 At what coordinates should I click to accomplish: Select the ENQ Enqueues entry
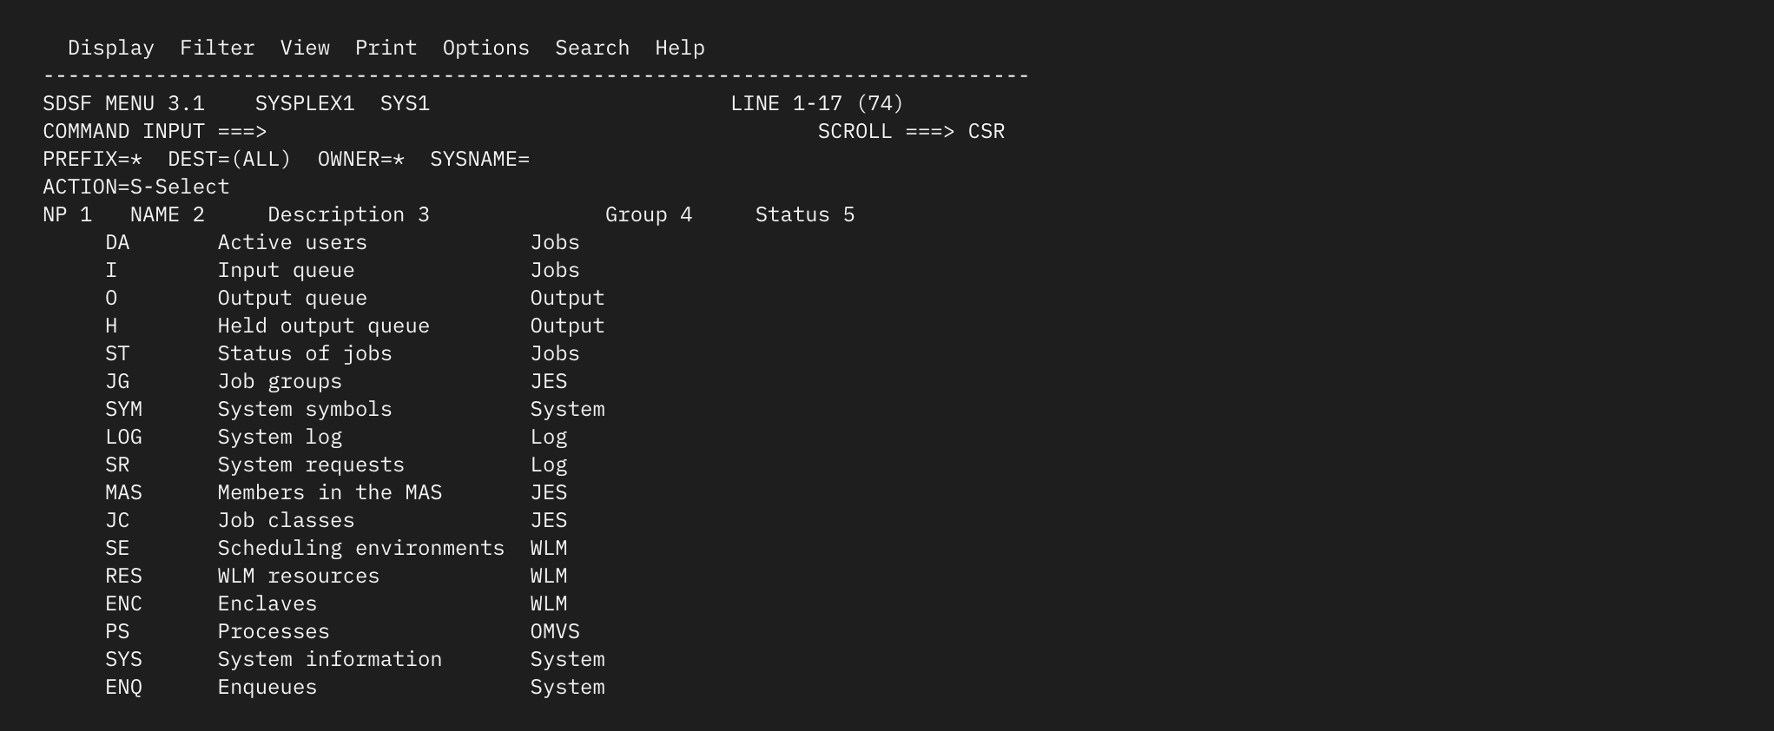(x=266, y=687)
